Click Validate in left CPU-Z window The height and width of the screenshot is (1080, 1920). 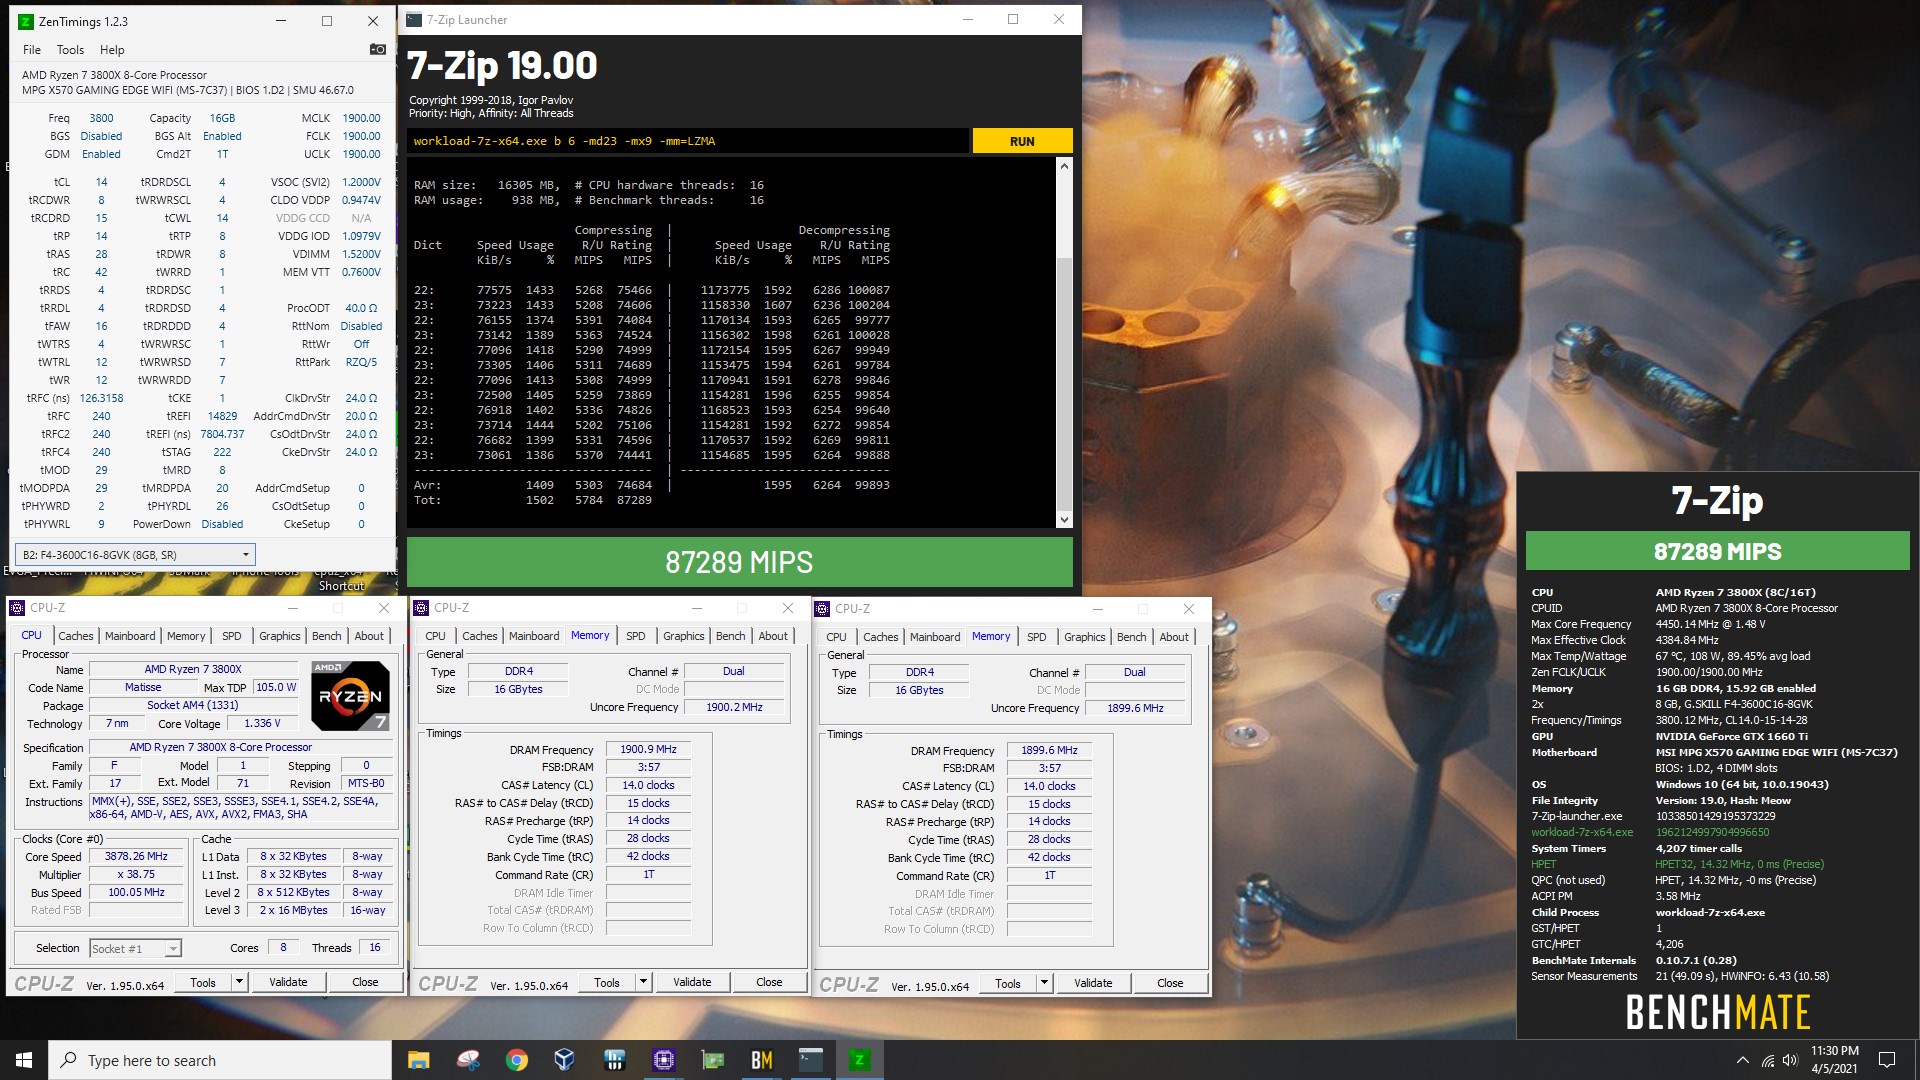tap(288, 983)
